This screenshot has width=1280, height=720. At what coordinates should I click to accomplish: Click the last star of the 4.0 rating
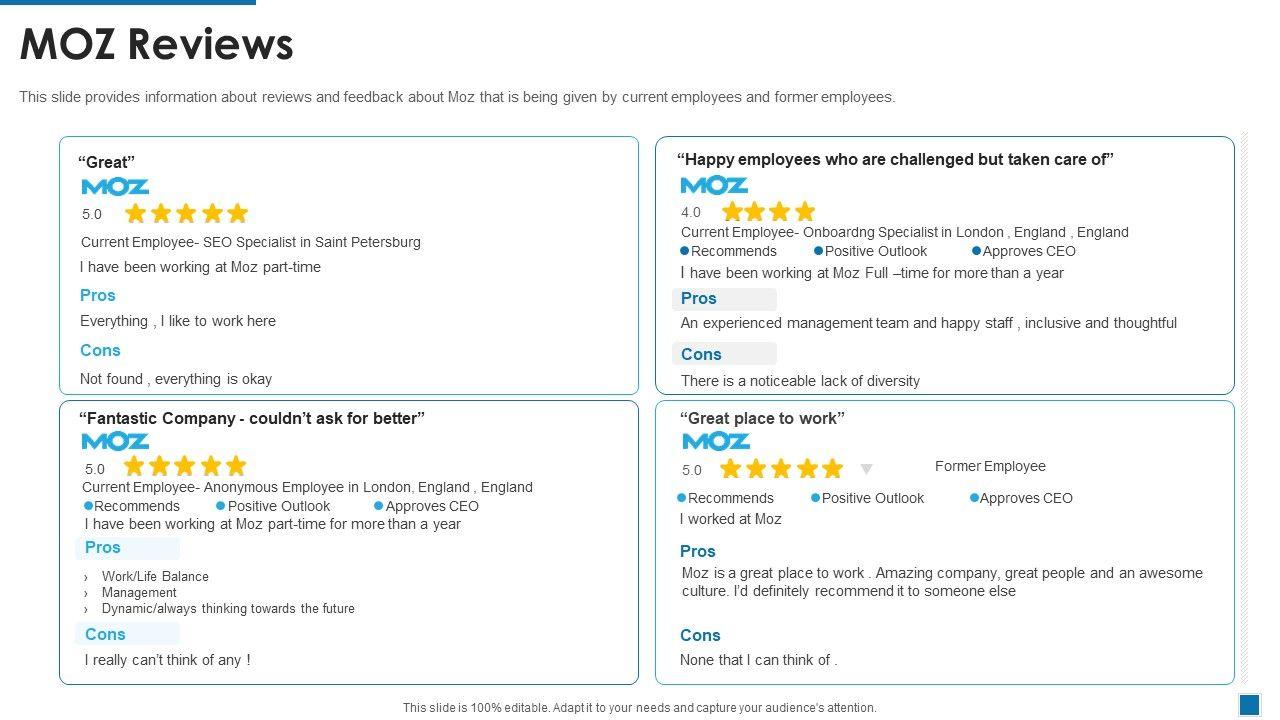pos(805,211)
